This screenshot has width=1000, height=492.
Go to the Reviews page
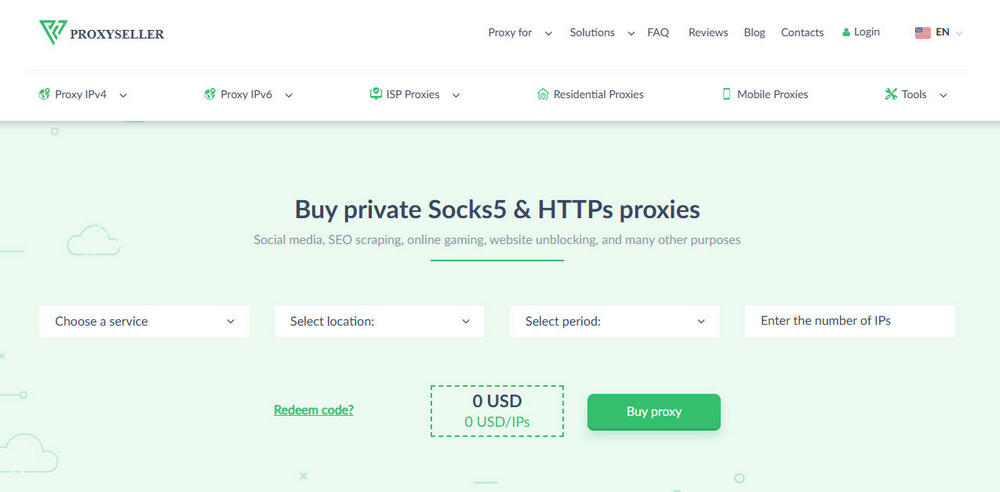pos(708,33)
